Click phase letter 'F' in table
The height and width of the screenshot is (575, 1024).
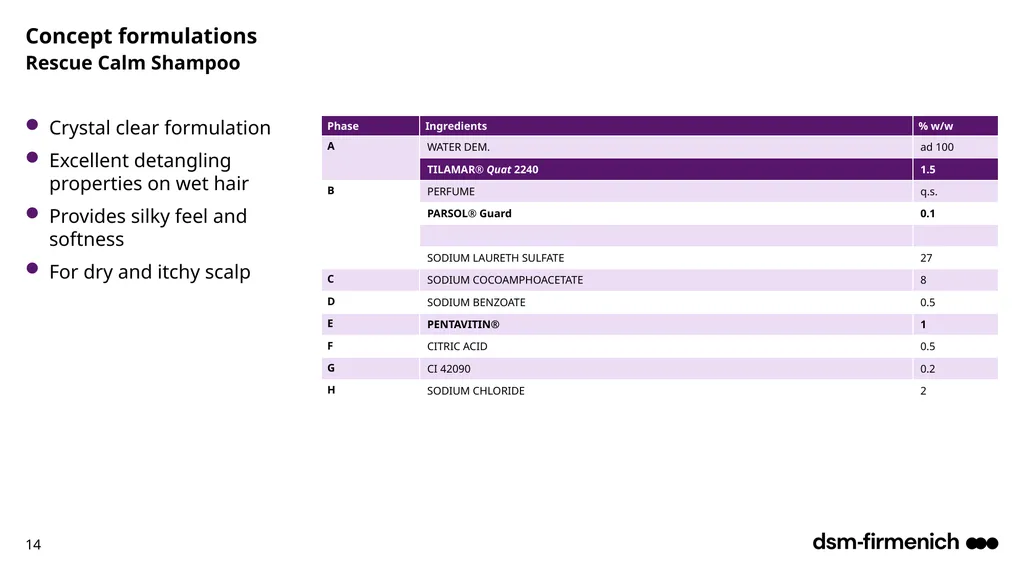[330, 346]
